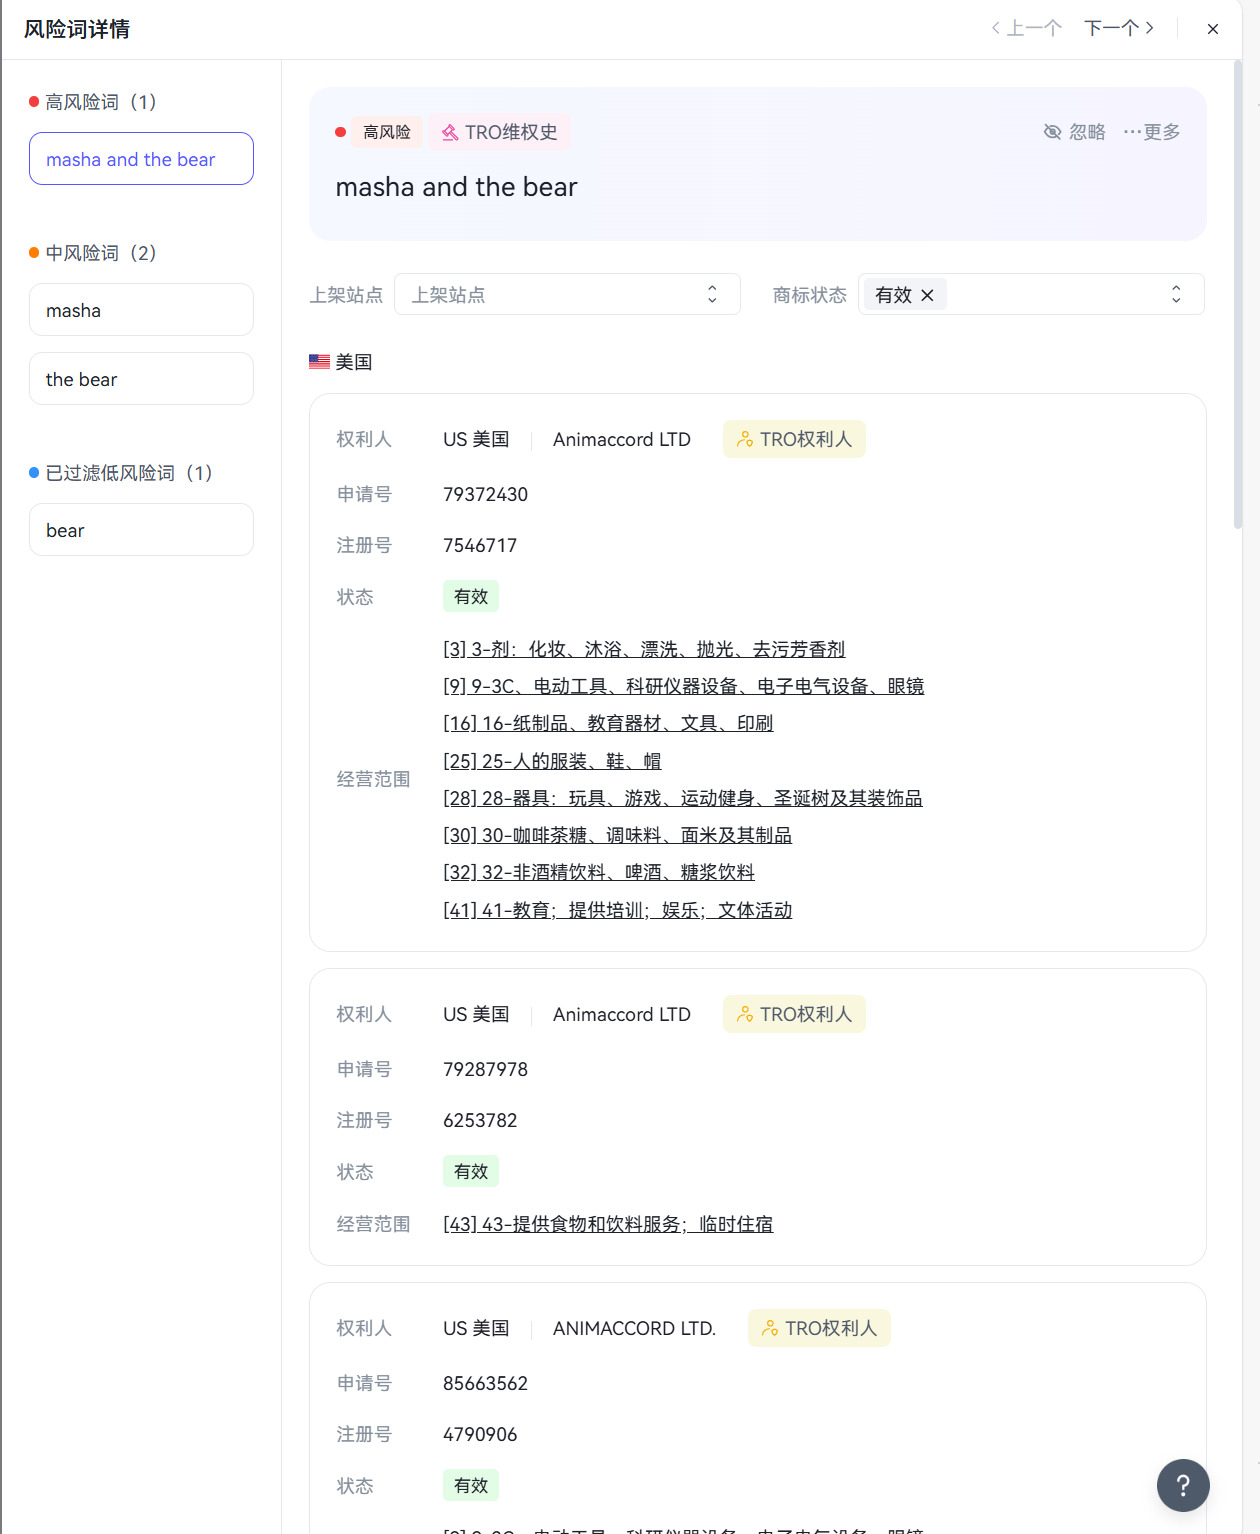This screenshot has width=1260, height=1534.
Task: Click the 美国 flag icon
Action: tap(319, 361)
